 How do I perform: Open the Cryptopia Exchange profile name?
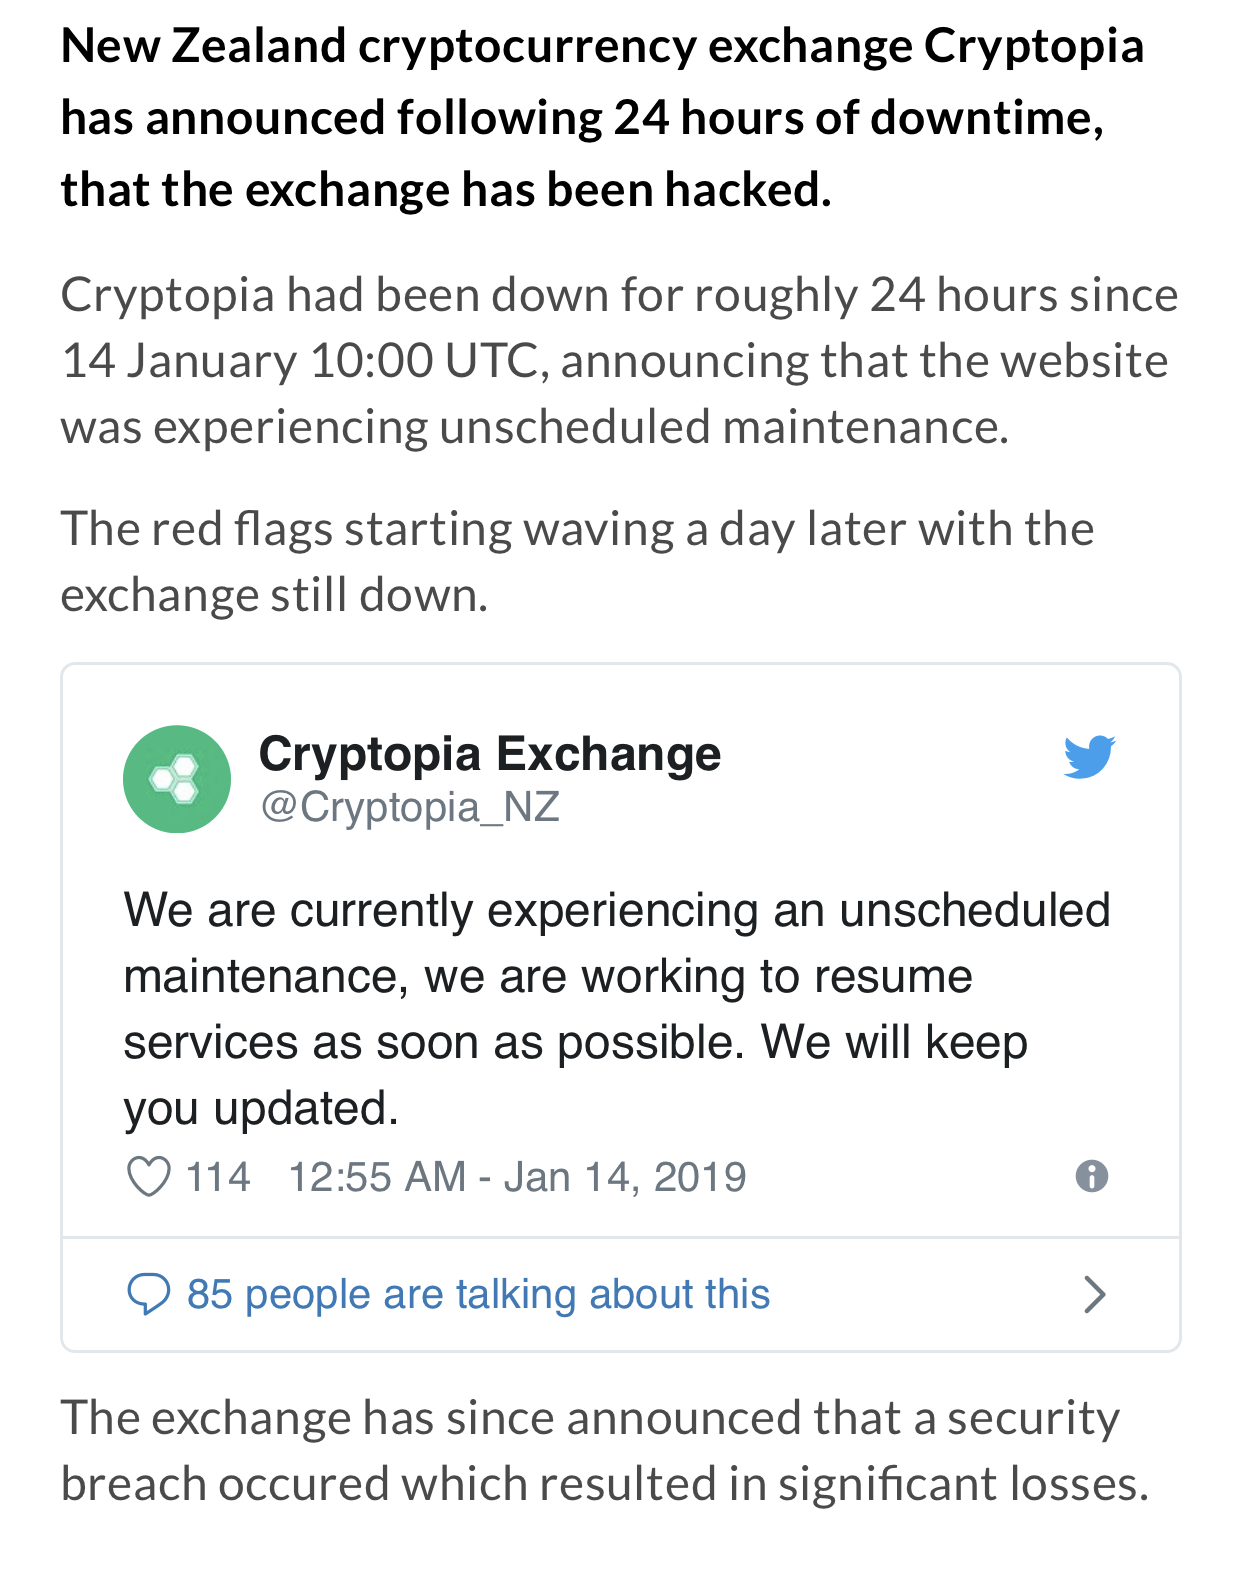tap(490, 755)
